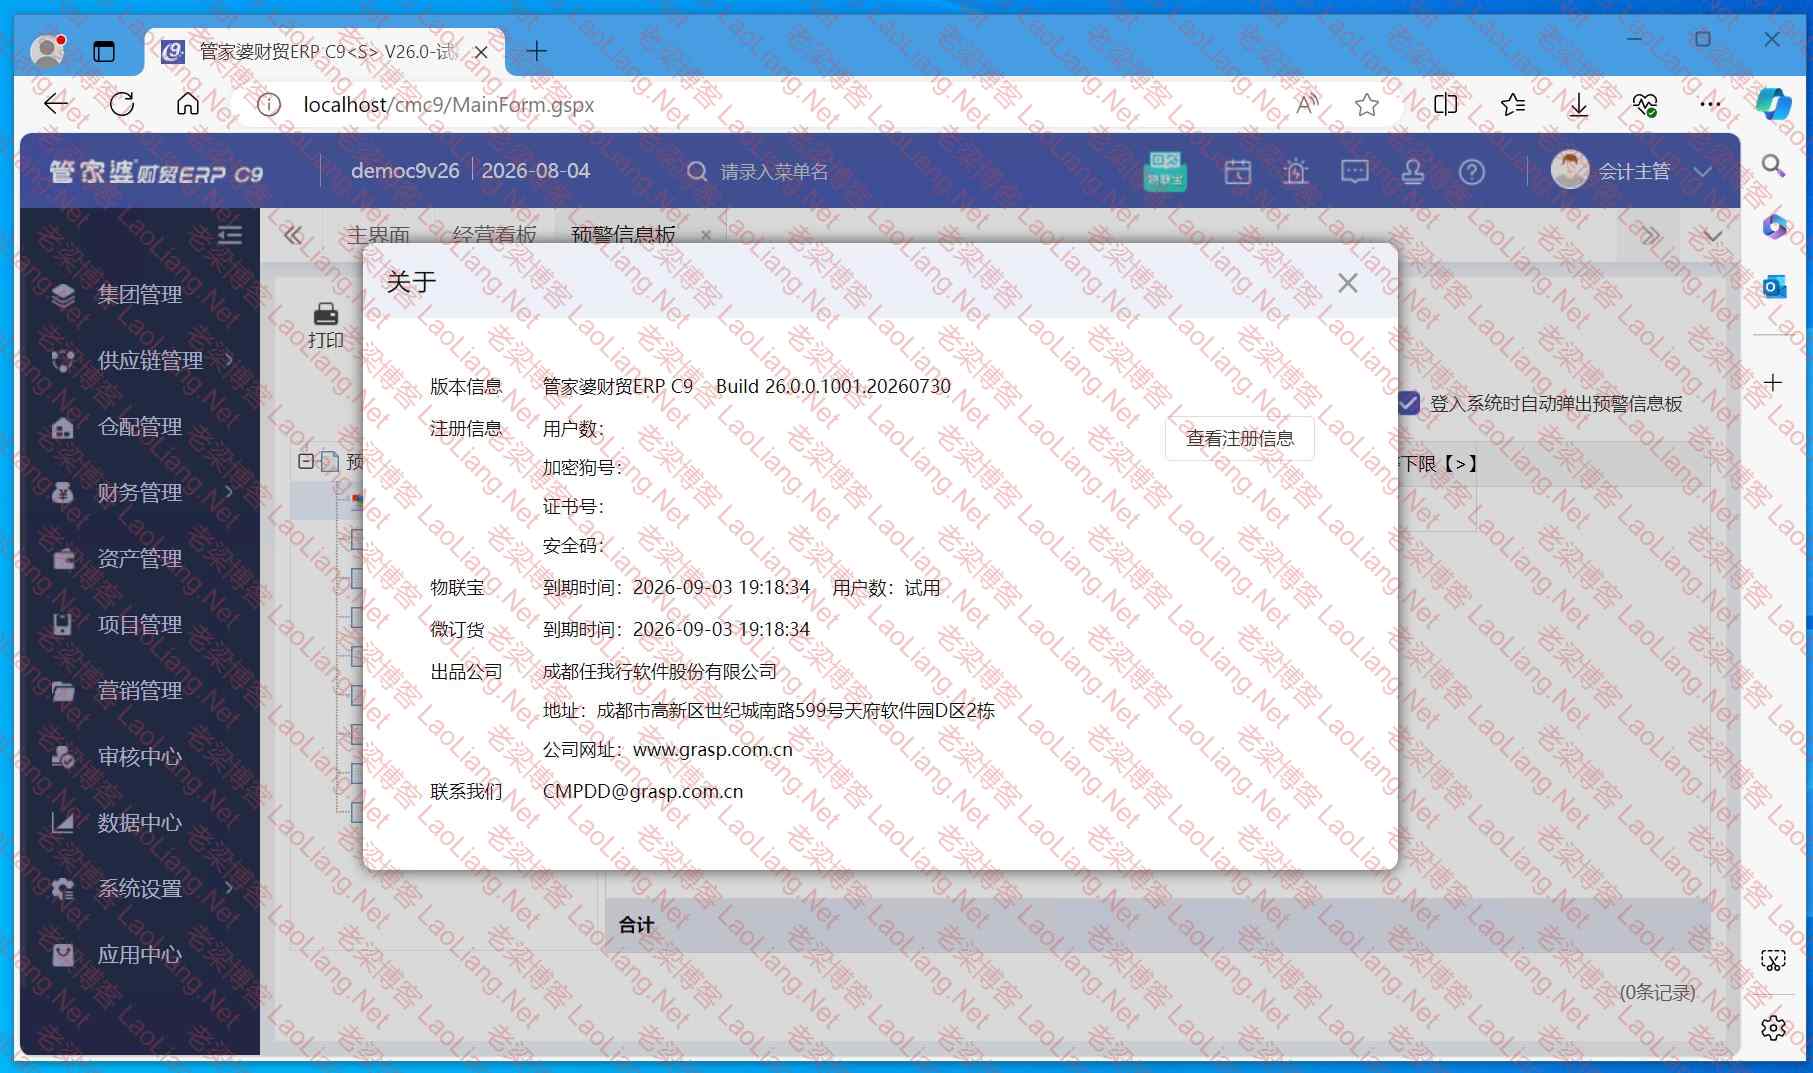Click the 项目管理 sidebar icon
The height and width of the screenshot is (1073, 1813).
coord(63,625)
